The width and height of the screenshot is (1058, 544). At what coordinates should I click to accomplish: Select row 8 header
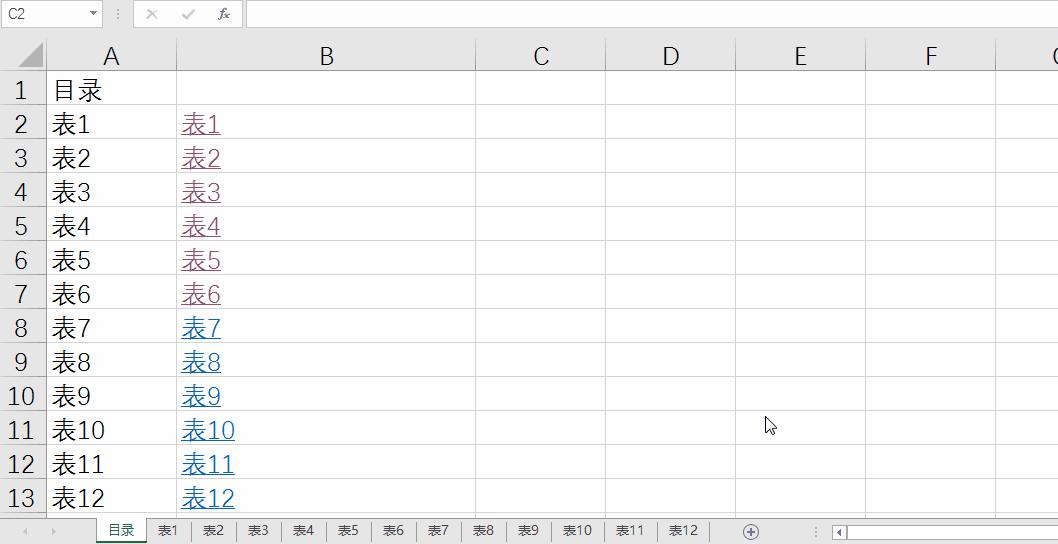point(22,328)
